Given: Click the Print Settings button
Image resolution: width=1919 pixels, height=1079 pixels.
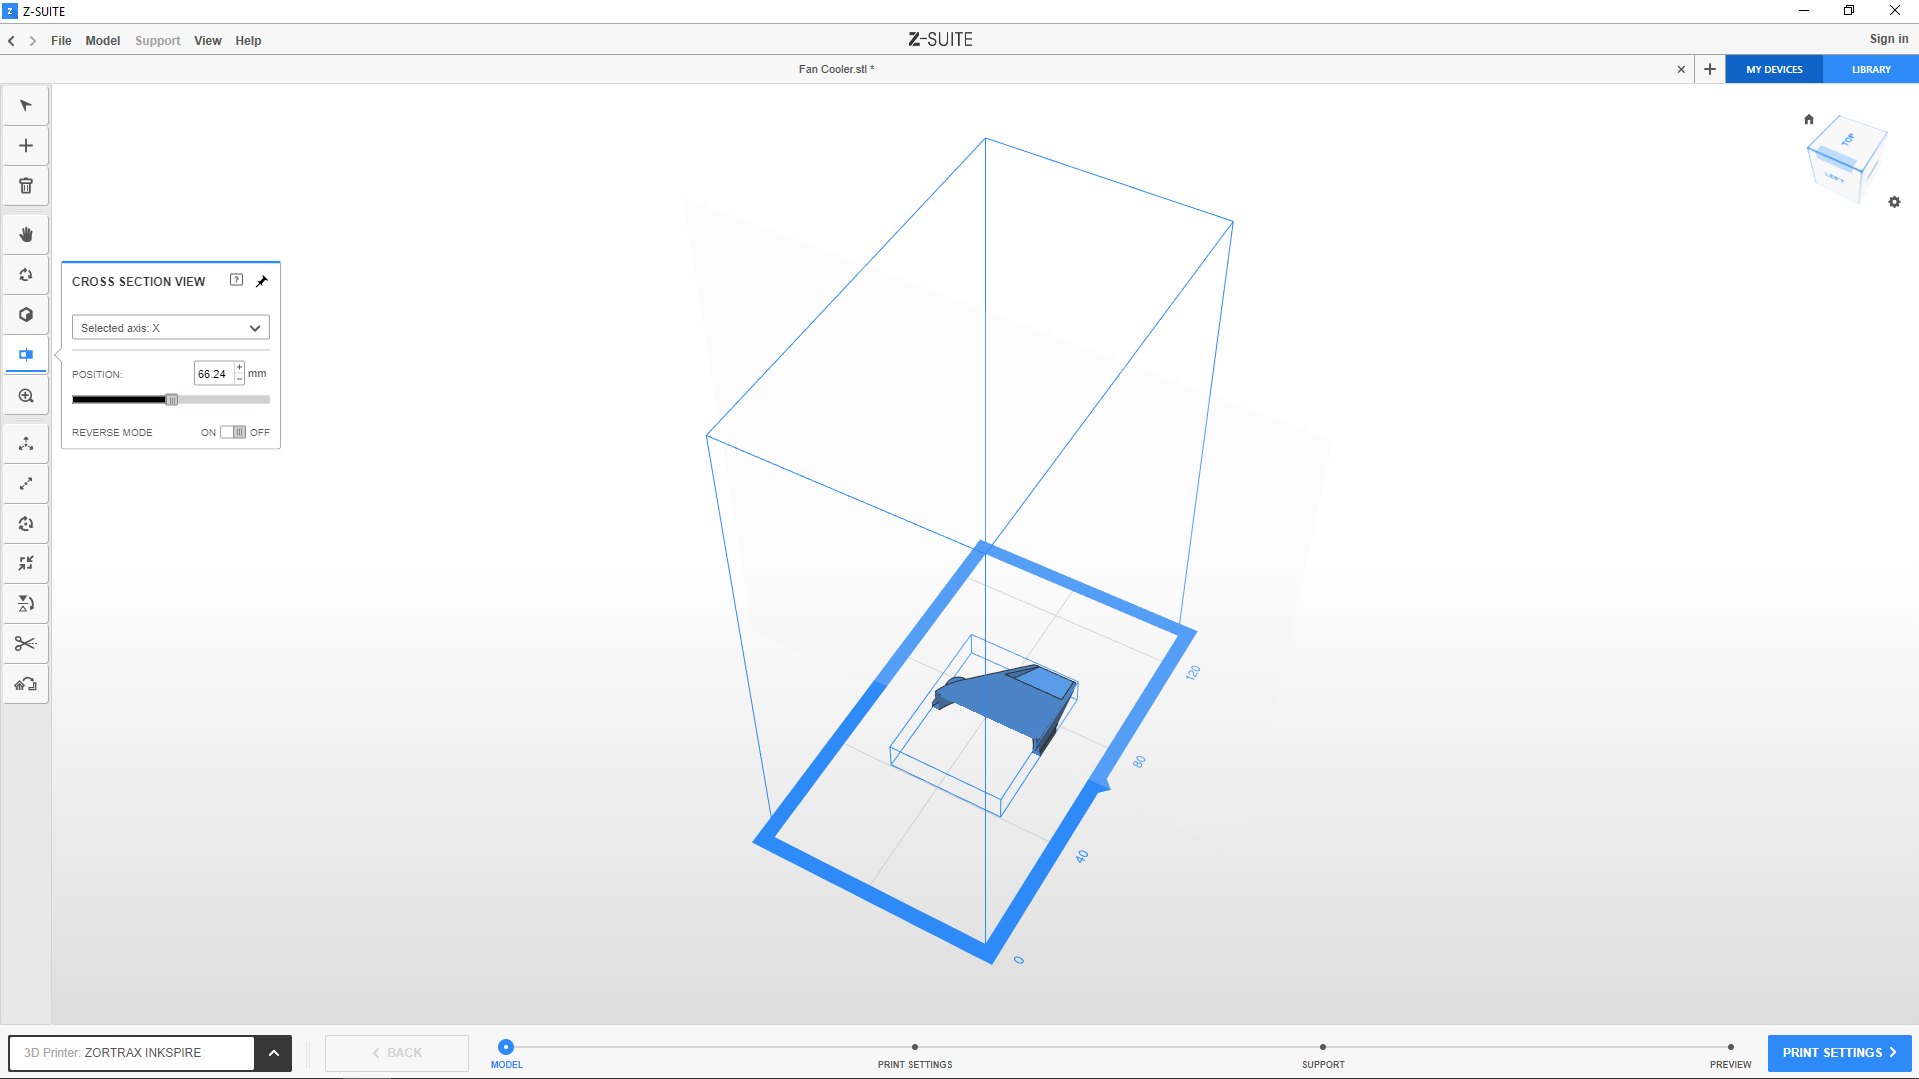Looking at the screenshot, I should point(1839,1053).
